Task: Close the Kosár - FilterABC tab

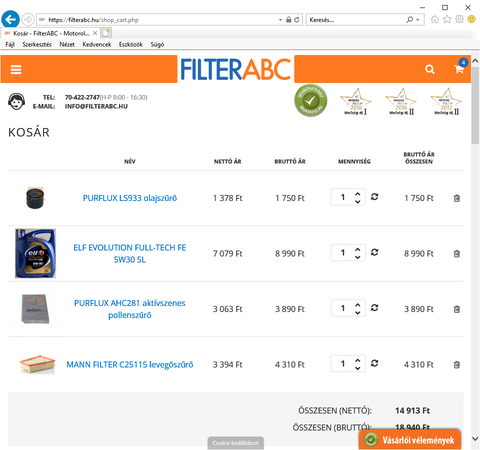Action: [x=95, y=33]
